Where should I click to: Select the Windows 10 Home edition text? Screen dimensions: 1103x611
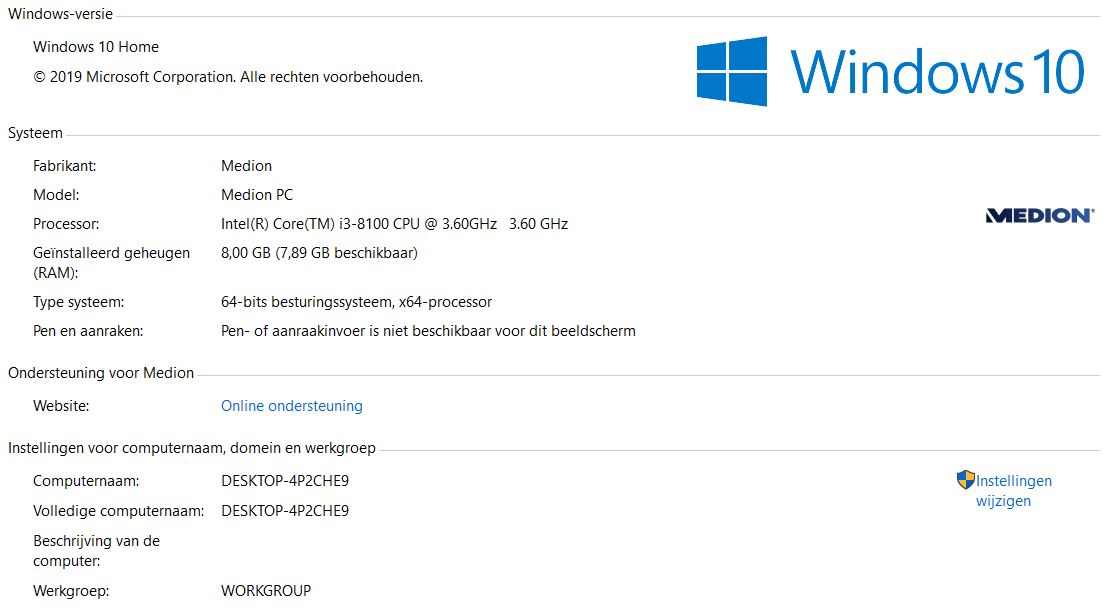pos(96,47)
